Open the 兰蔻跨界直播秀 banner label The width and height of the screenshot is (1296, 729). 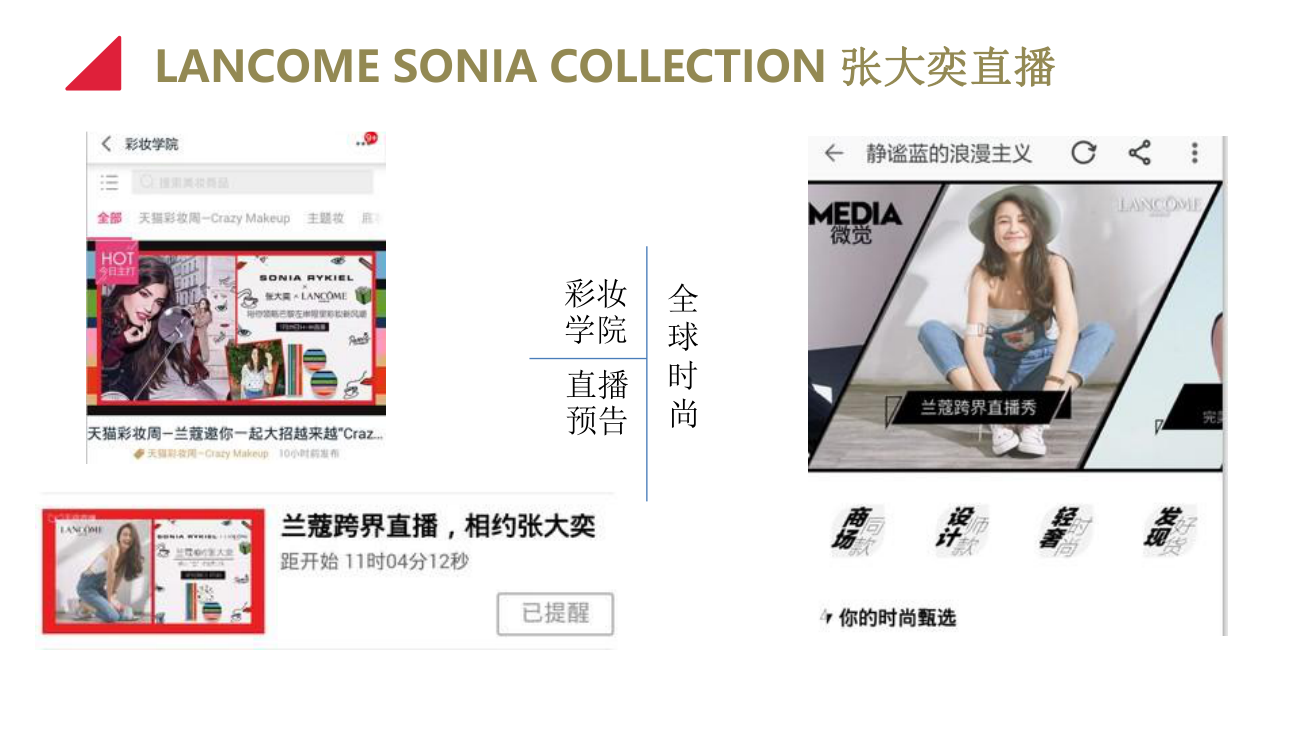979,406
